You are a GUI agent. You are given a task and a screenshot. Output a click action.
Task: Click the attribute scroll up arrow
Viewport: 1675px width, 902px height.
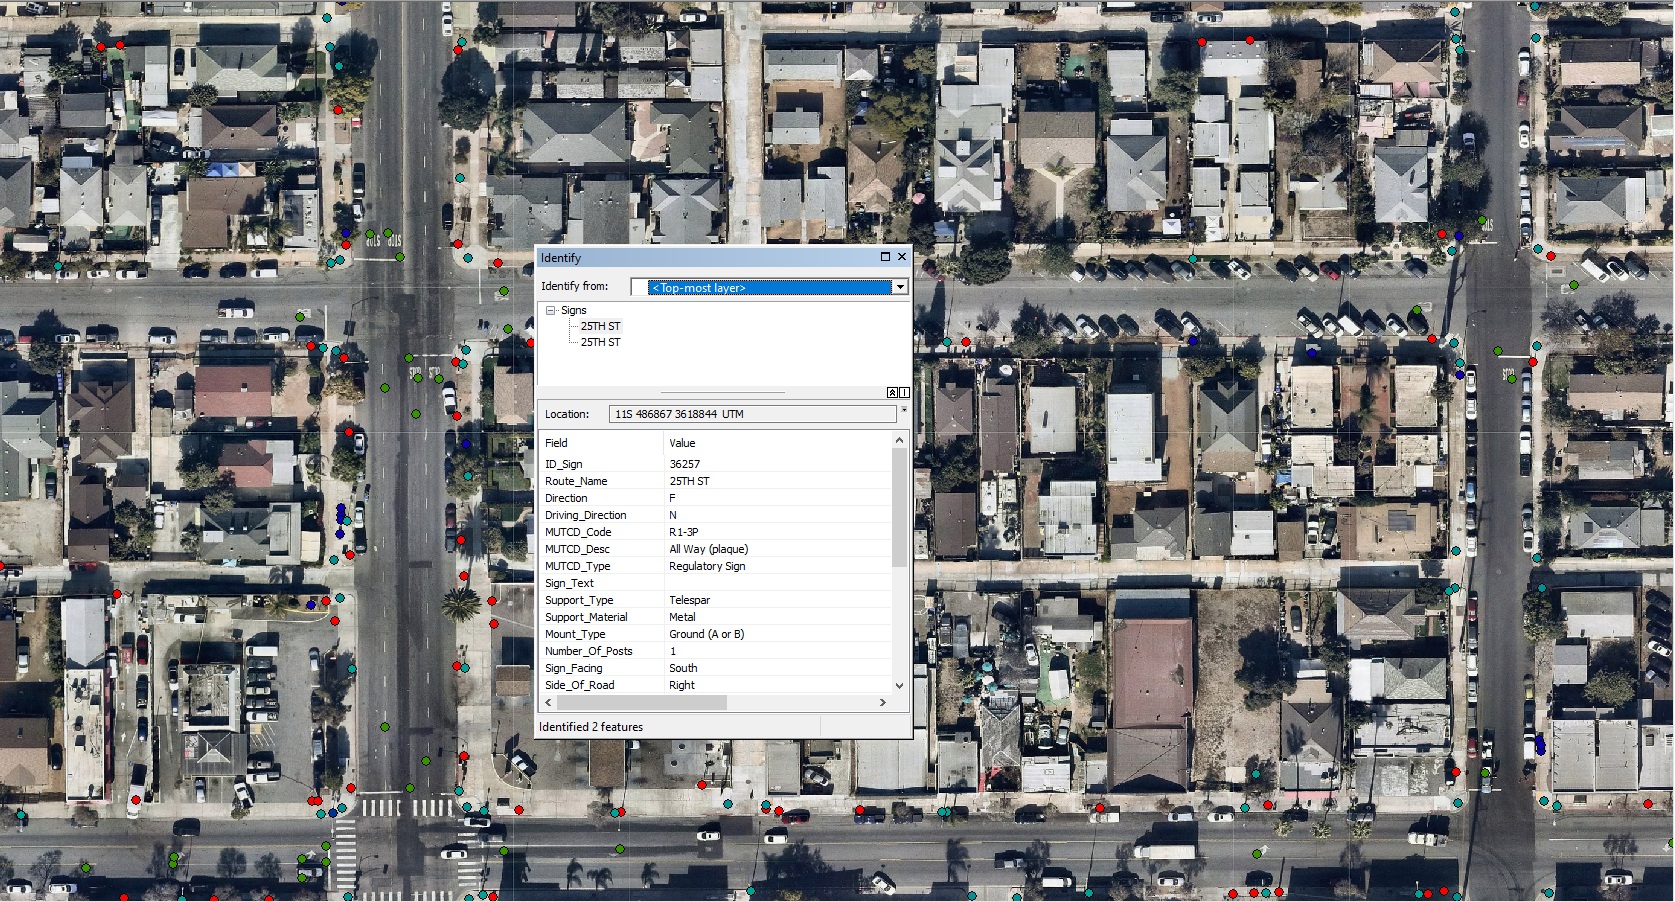[899, 440]
